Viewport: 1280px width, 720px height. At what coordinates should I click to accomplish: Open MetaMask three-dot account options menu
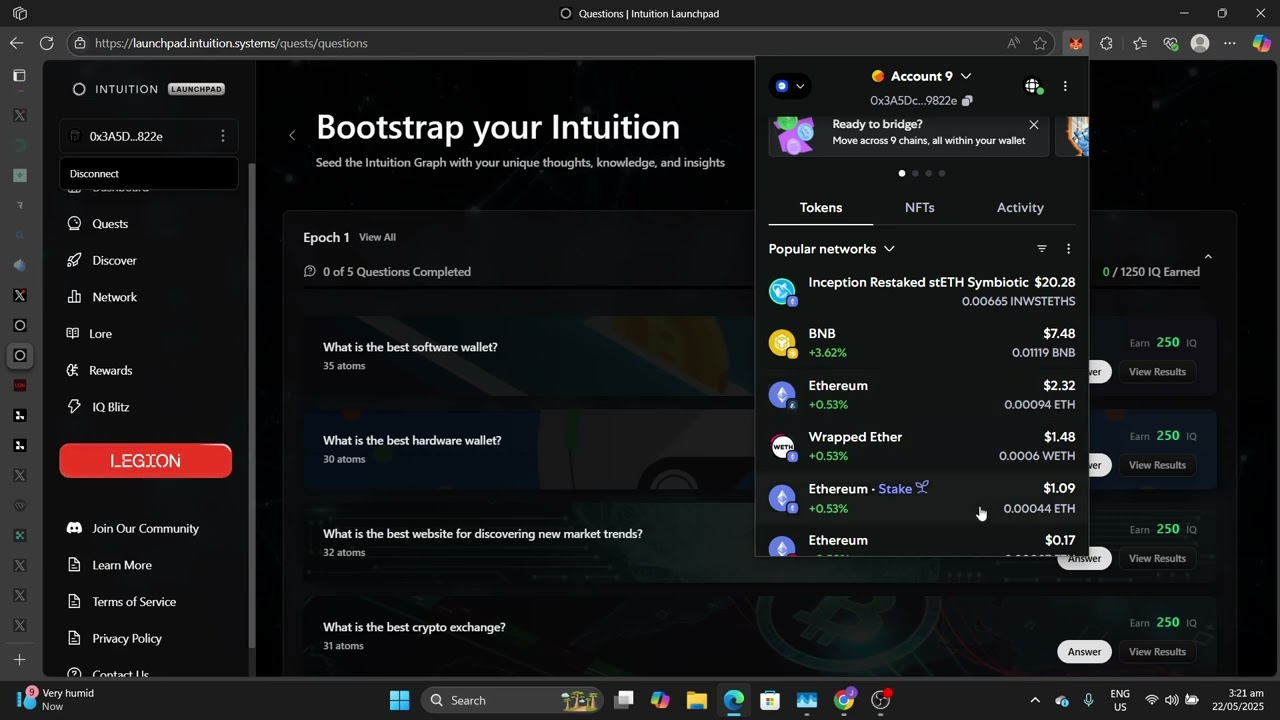tap(1065, 86)
